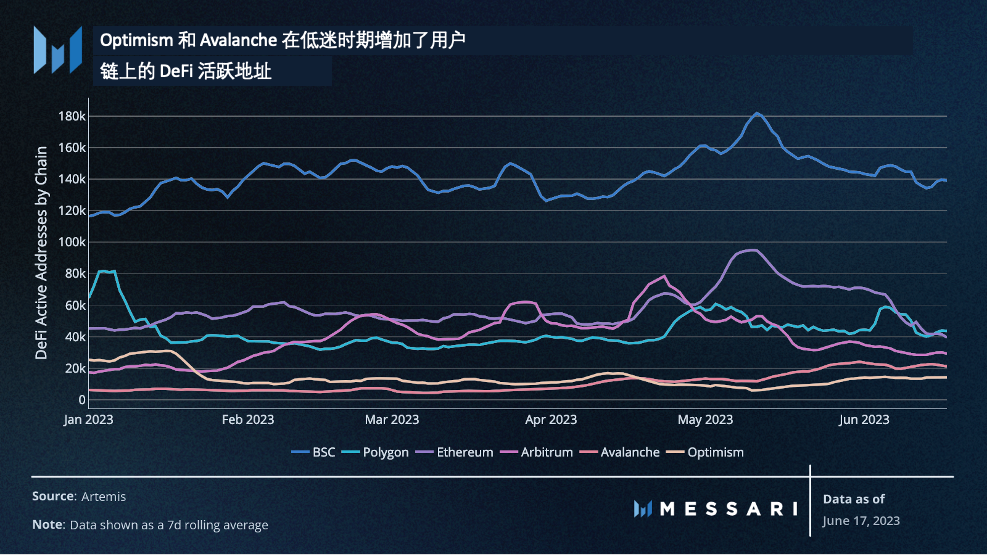Click the May 2023 x-axis label
This screenshot has width=987, height=555.
click(706, 419)
